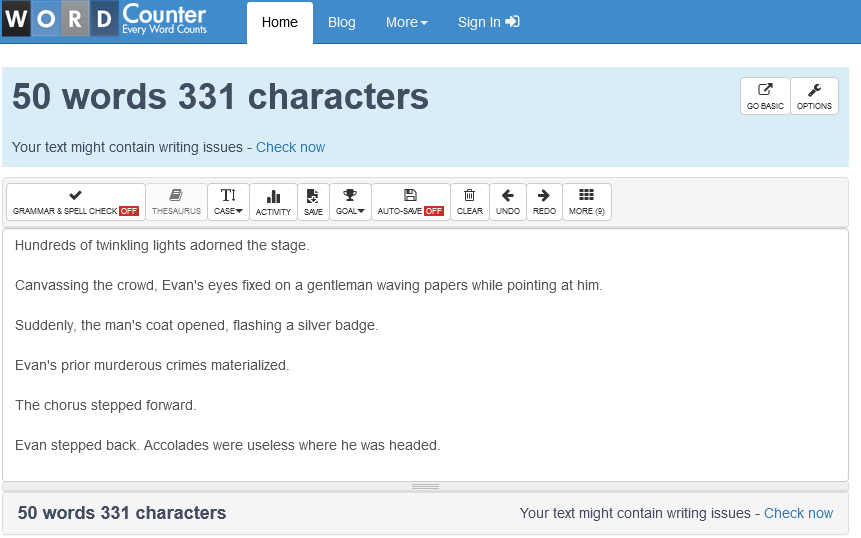This screenshot has width=861, height=538.
Task: Click the top Check now link
Action: (x=290, y=147)
